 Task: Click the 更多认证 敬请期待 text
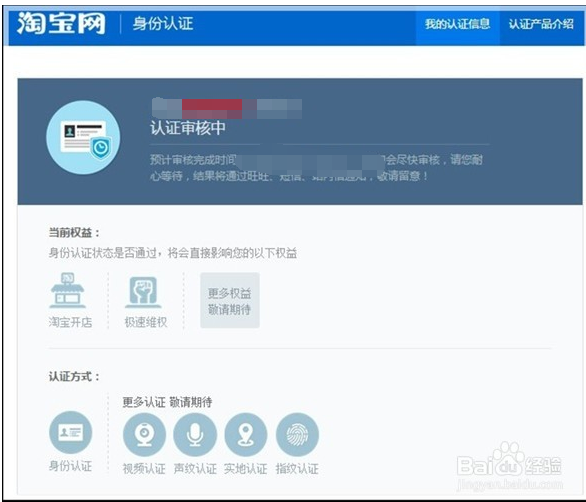pyautogui.click(x=167, y=402)
